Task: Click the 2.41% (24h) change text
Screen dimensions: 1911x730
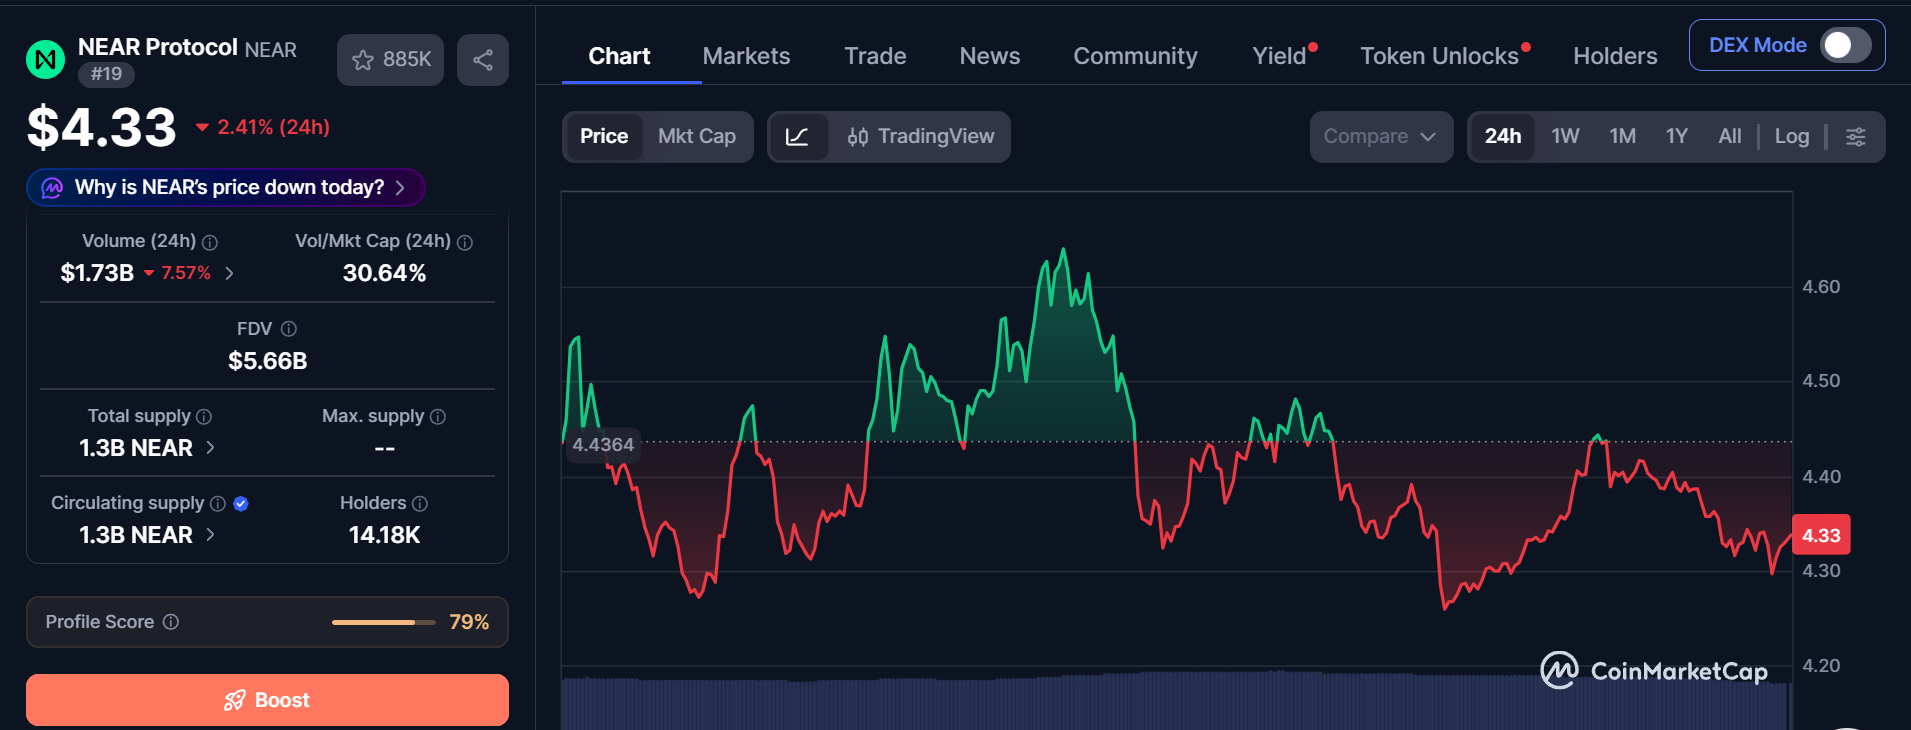Action: [x=273, y=127]
